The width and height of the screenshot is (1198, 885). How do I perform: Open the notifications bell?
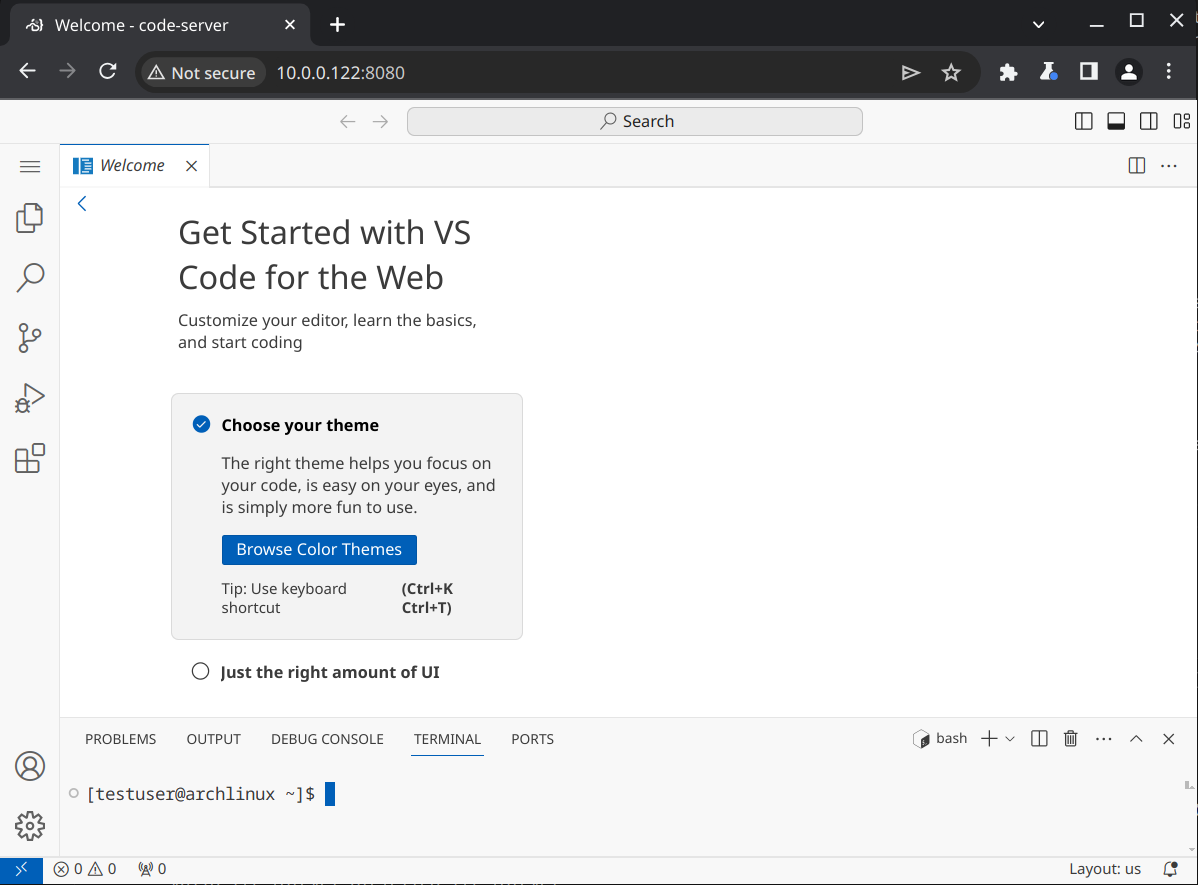pyautogui.click(x=1170, y=869)
